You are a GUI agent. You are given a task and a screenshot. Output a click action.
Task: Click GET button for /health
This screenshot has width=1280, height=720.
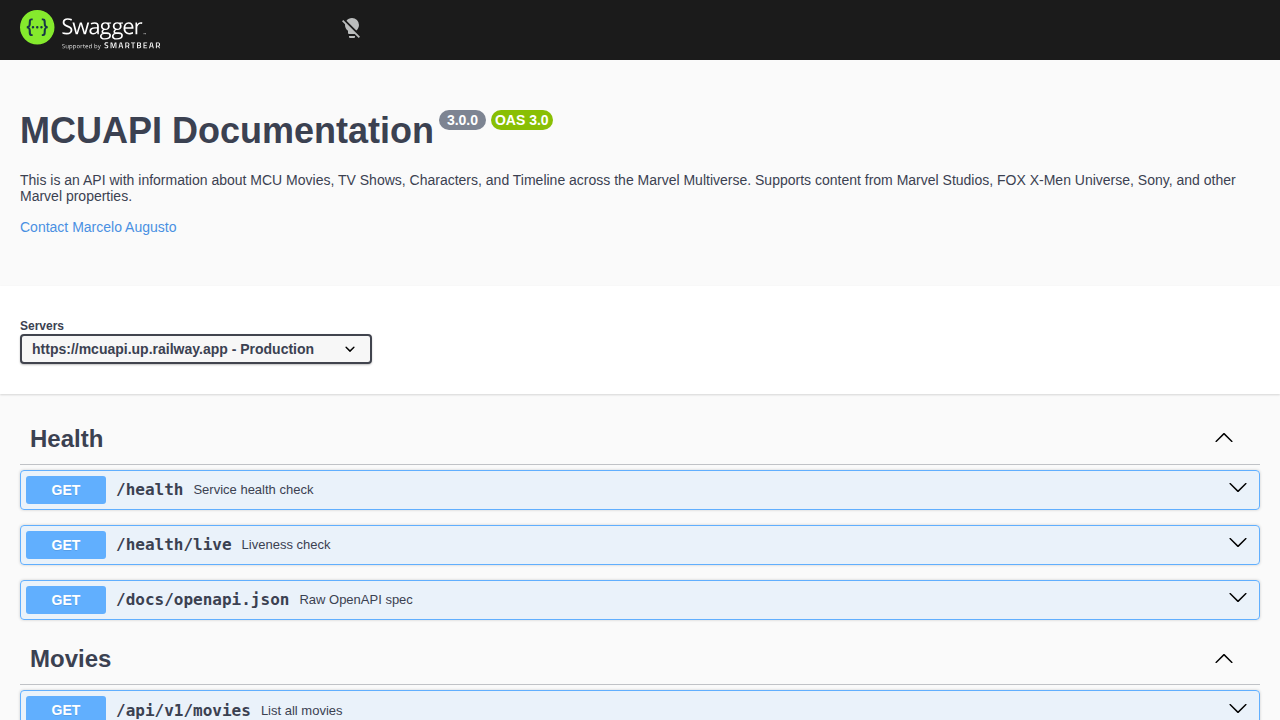[x=66, y=490]
